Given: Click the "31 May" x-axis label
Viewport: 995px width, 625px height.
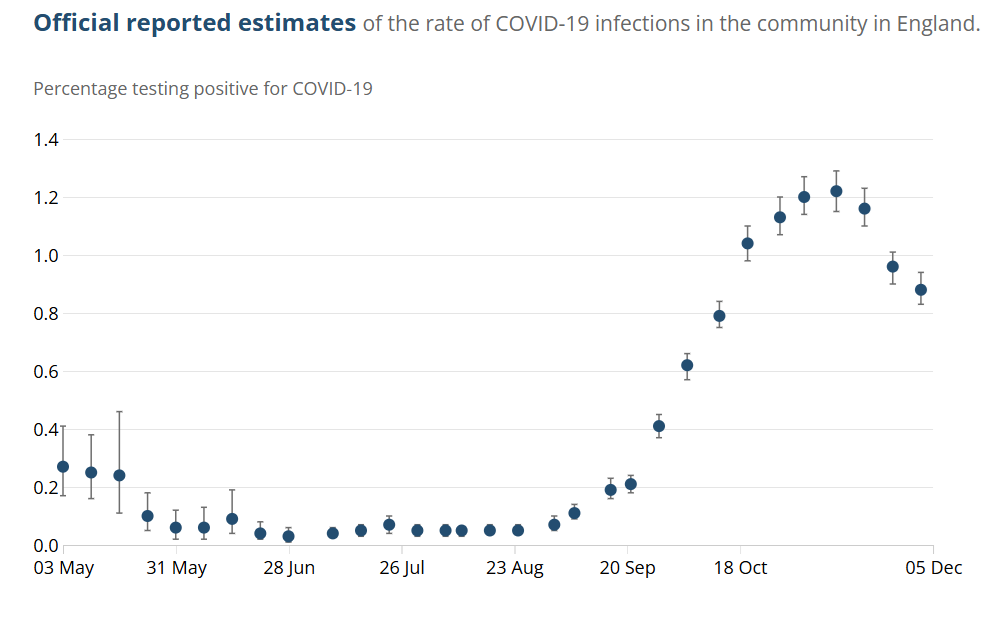Looking at the screenshot, I should 177,568.
